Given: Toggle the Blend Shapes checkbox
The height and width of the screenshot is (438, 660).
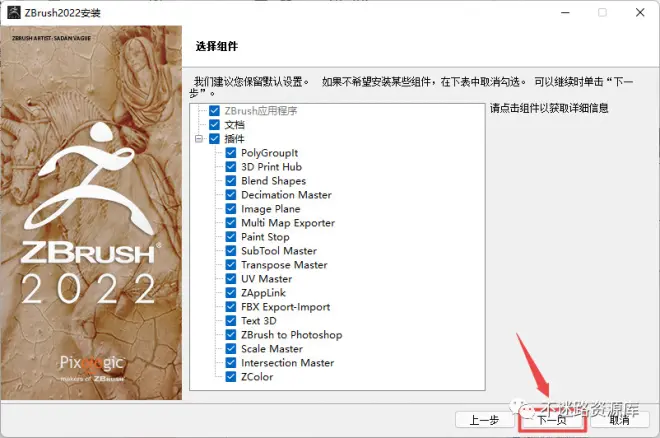Looking at the screenshot, I should (231, 181).
